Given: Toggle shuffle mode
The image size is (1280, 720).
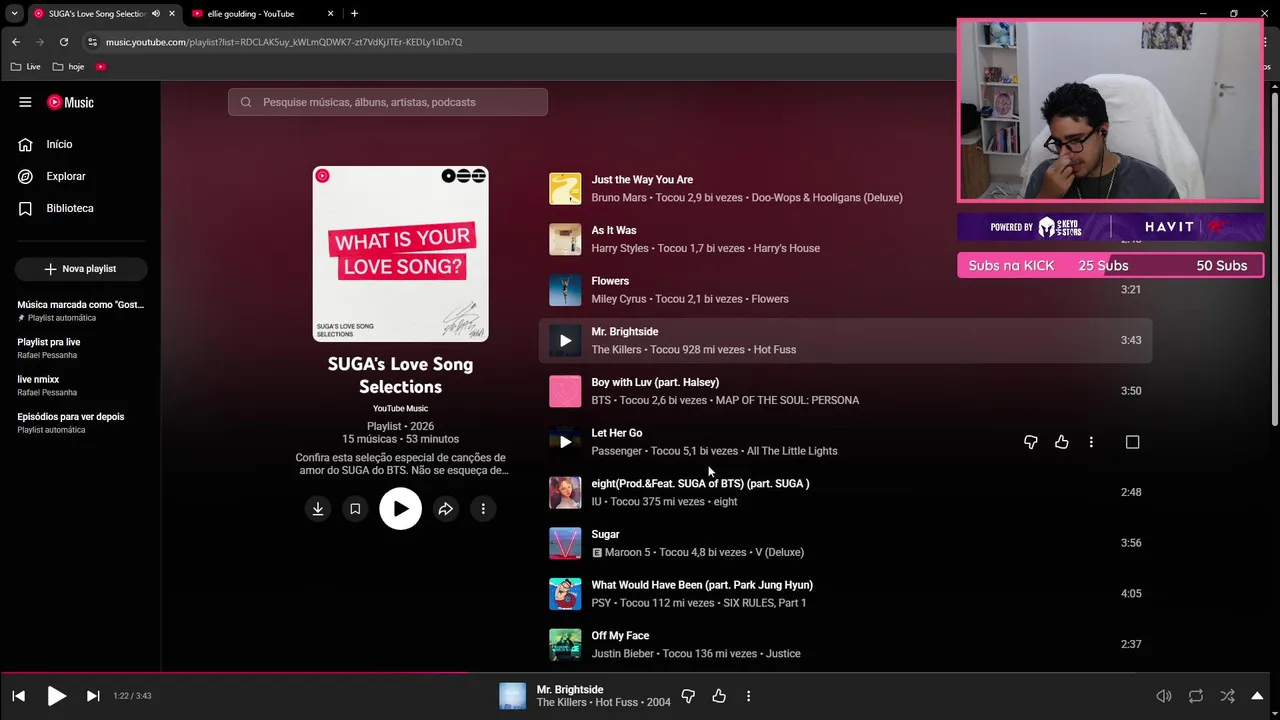Looking at the screenshot, I should tap(1227, 696).
